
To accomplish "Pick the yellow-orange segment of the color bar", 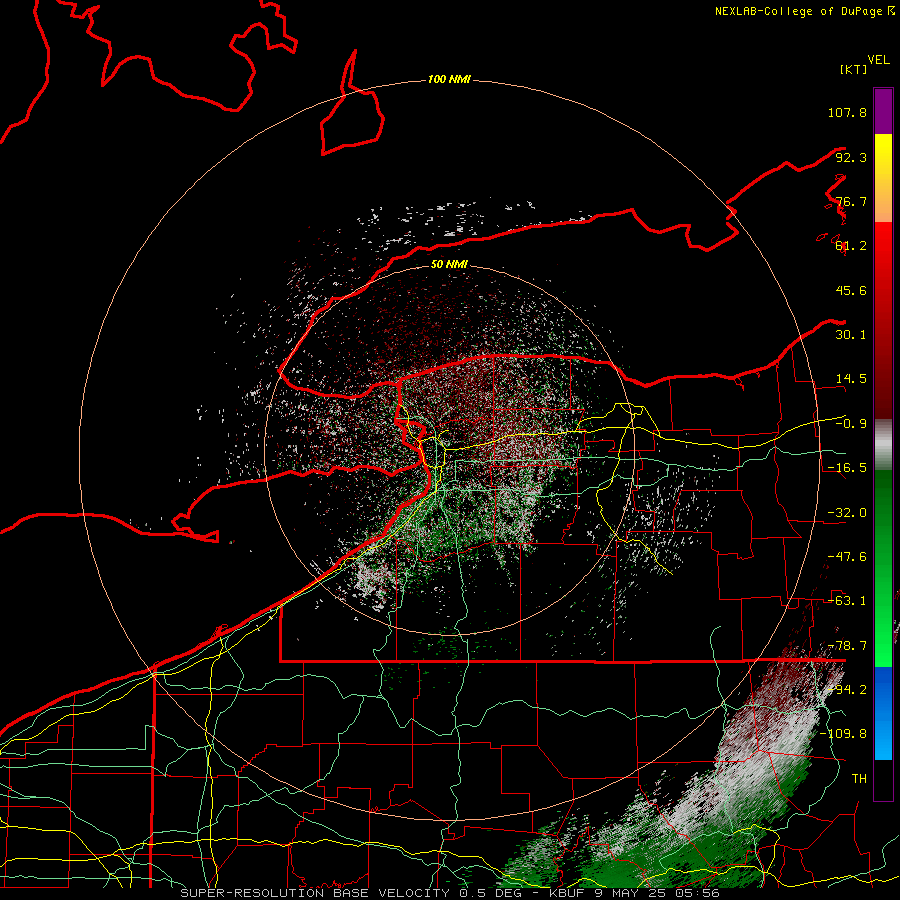I will pos(883,178).
